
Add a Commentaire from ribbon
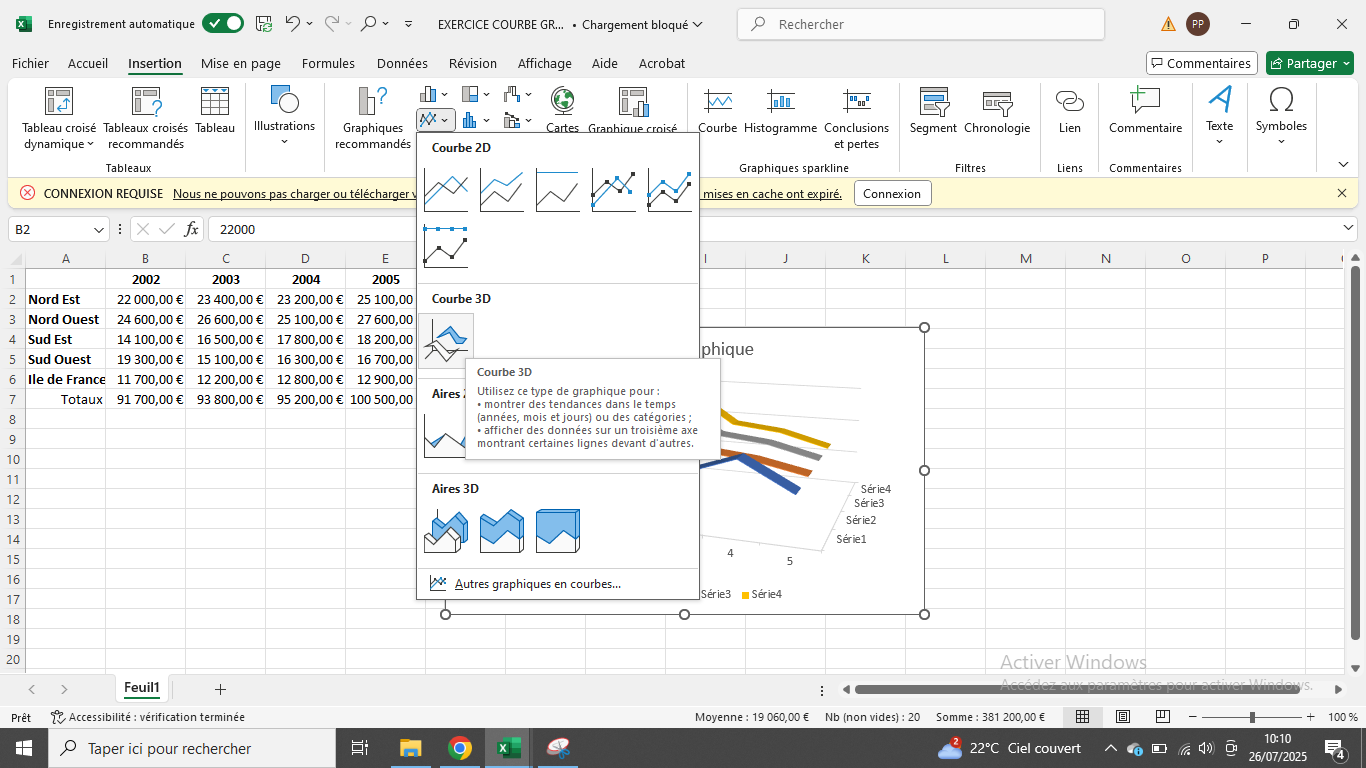coord(1145,111)
